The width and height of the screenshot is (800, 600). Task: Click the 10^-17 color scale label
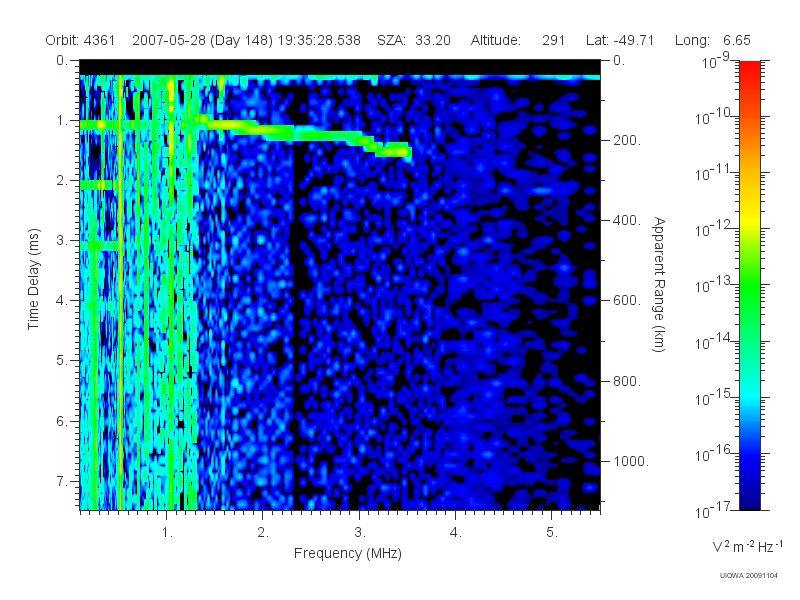point(712,509)
